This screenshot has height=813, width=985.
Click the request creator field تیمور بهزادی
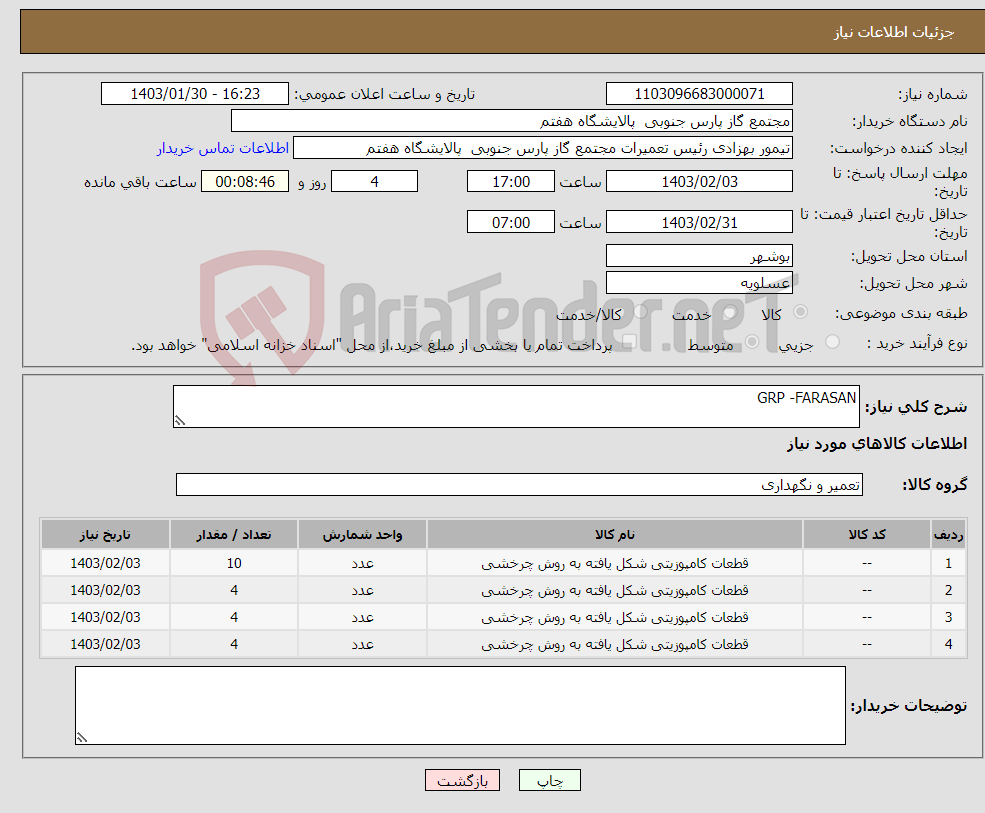pos(543,148)
